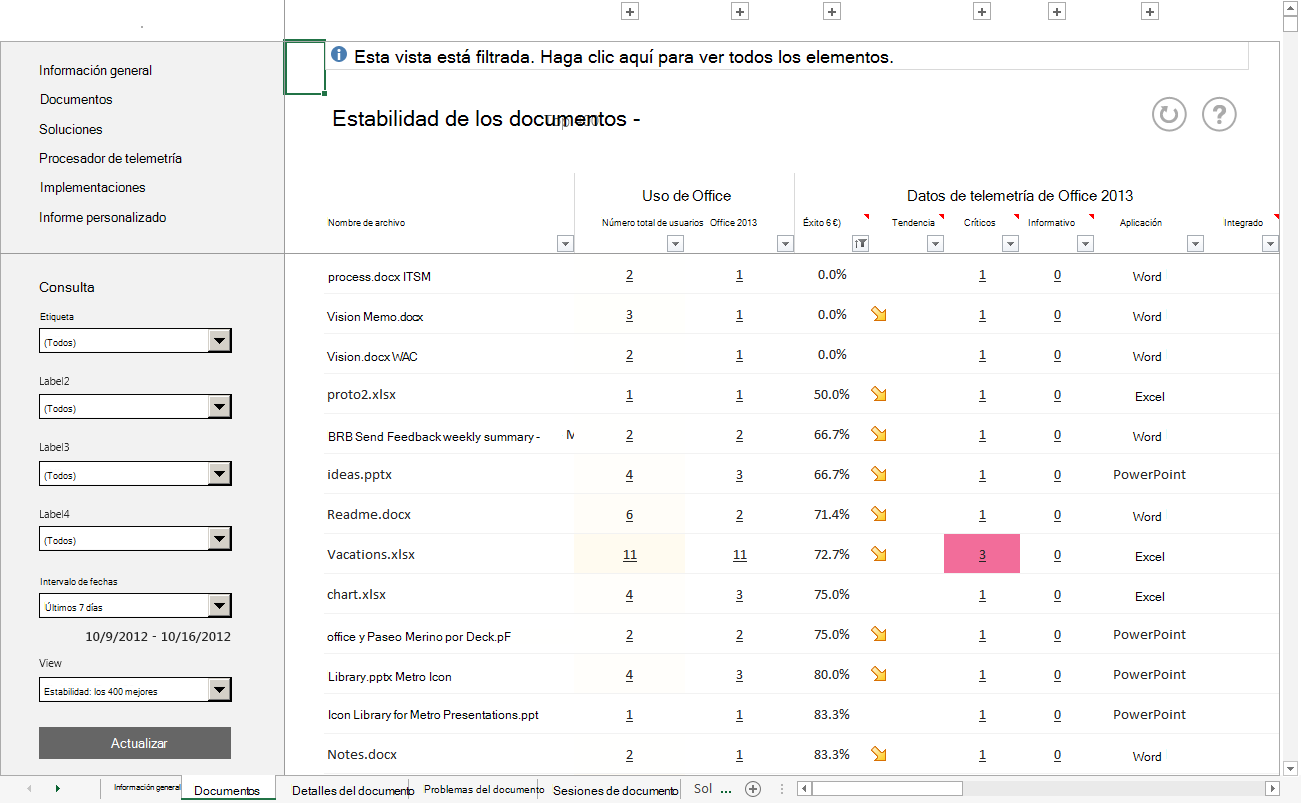Go to Informe personalizado in sidebar
This screenshot has width=1301, height=803.
point(103,217)
